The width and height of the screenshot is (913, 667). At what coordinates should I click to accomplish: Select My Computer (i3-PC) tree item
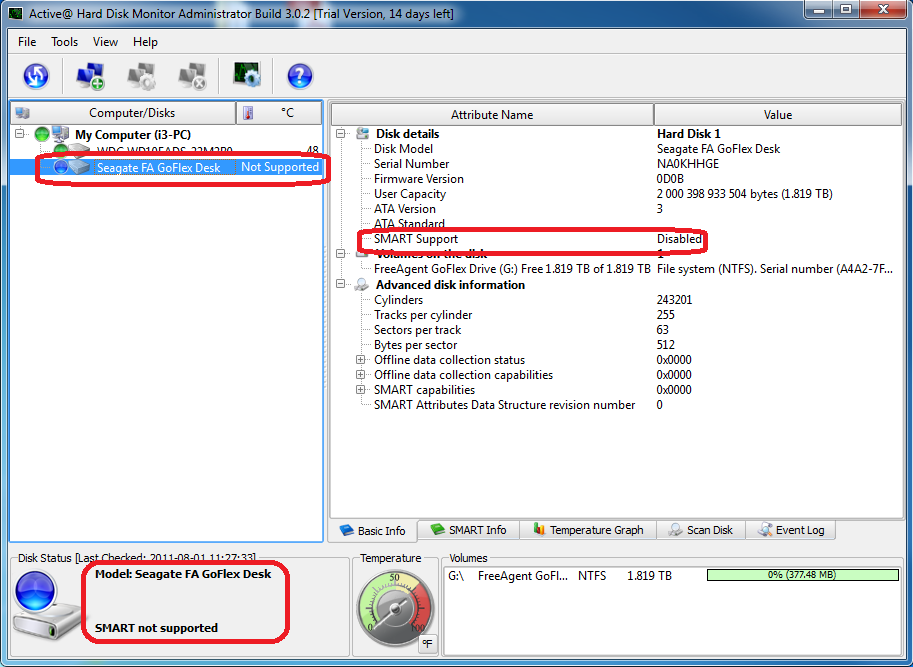(133, 134)
